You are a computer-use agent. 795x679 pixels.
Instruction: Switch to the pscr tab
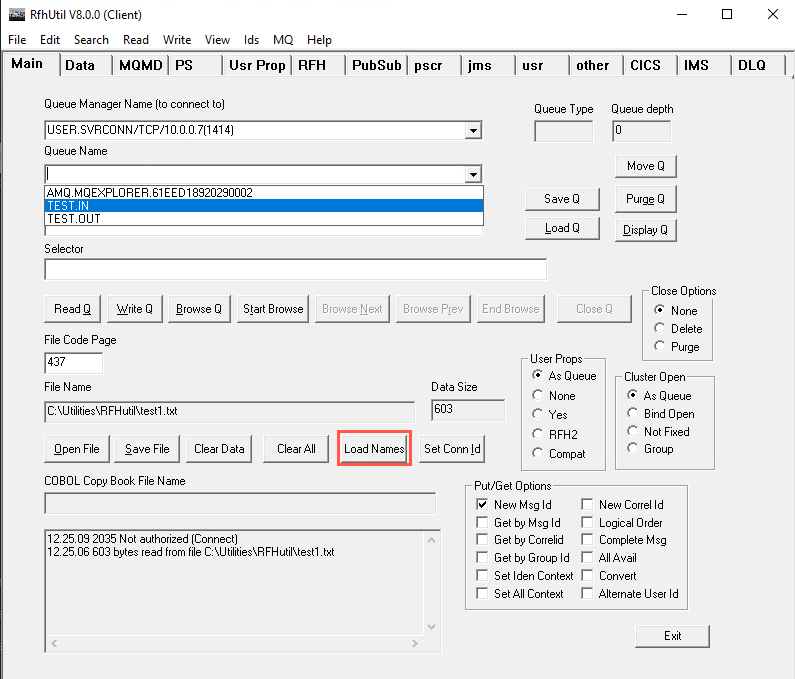435,65
